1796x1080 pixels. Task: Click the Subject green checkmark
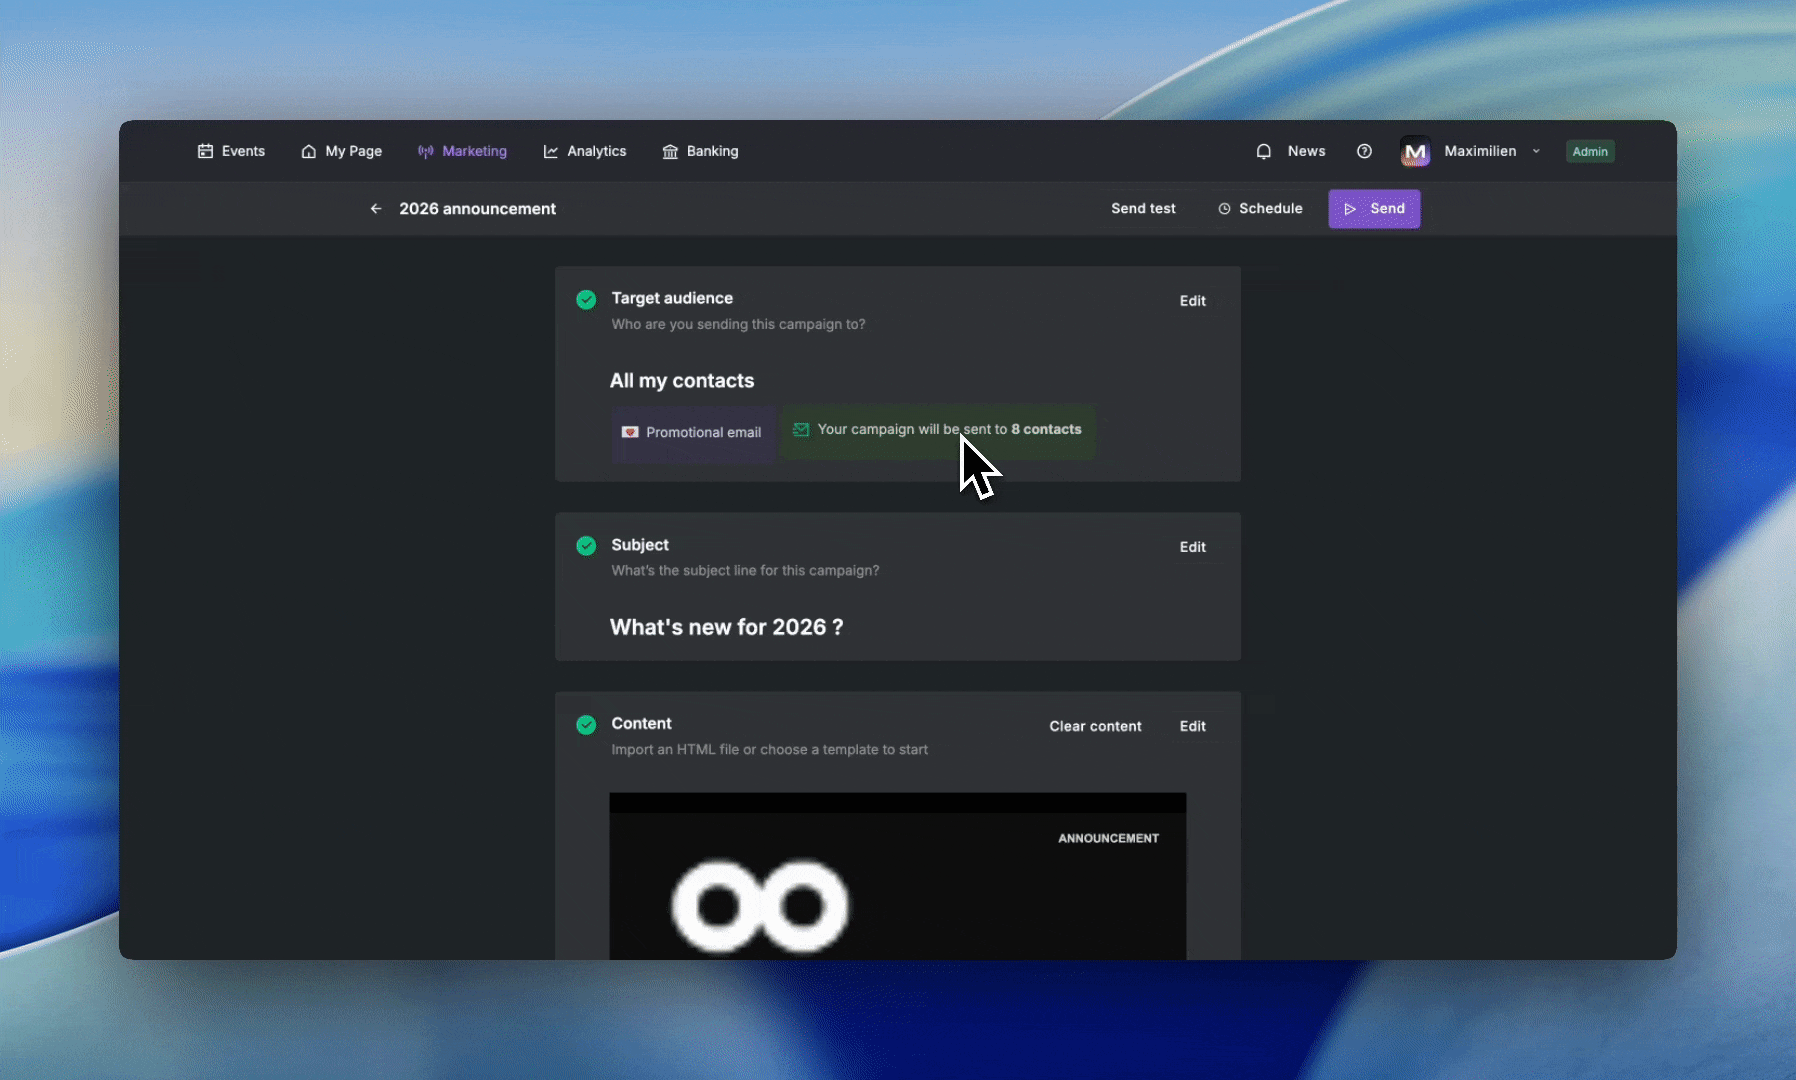(586, 545)
